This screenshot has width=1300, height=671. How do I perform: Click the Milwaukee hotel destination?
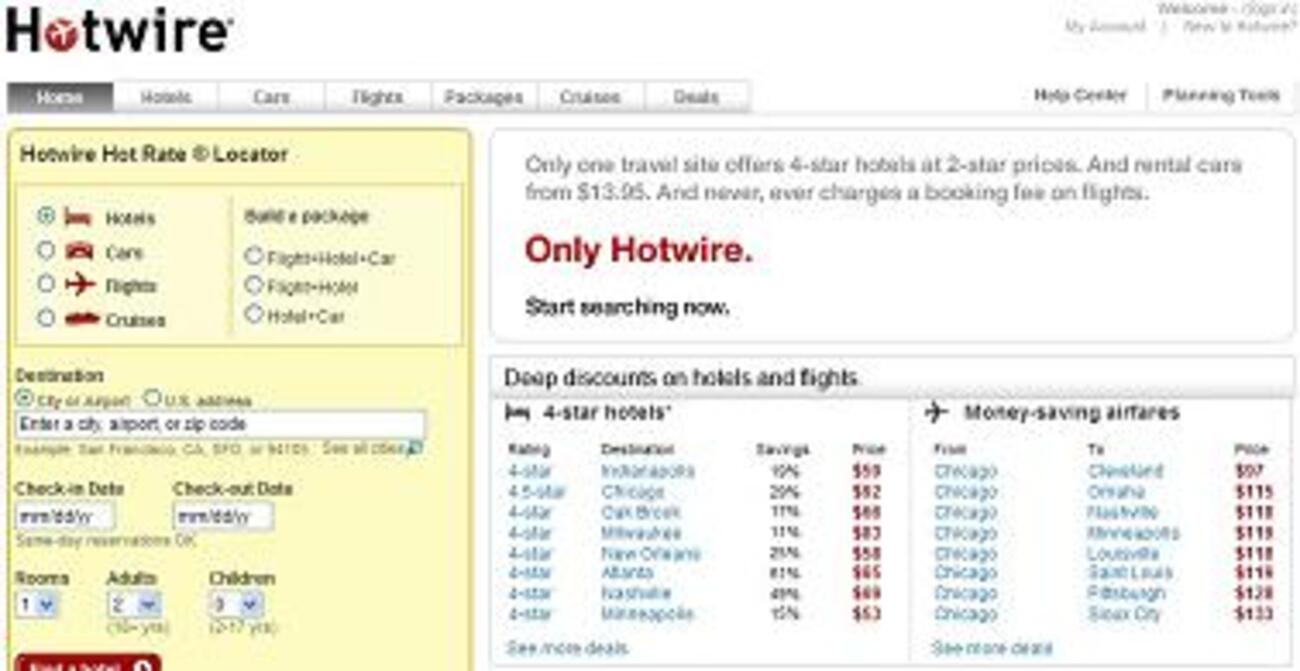(x=641, y=533)
